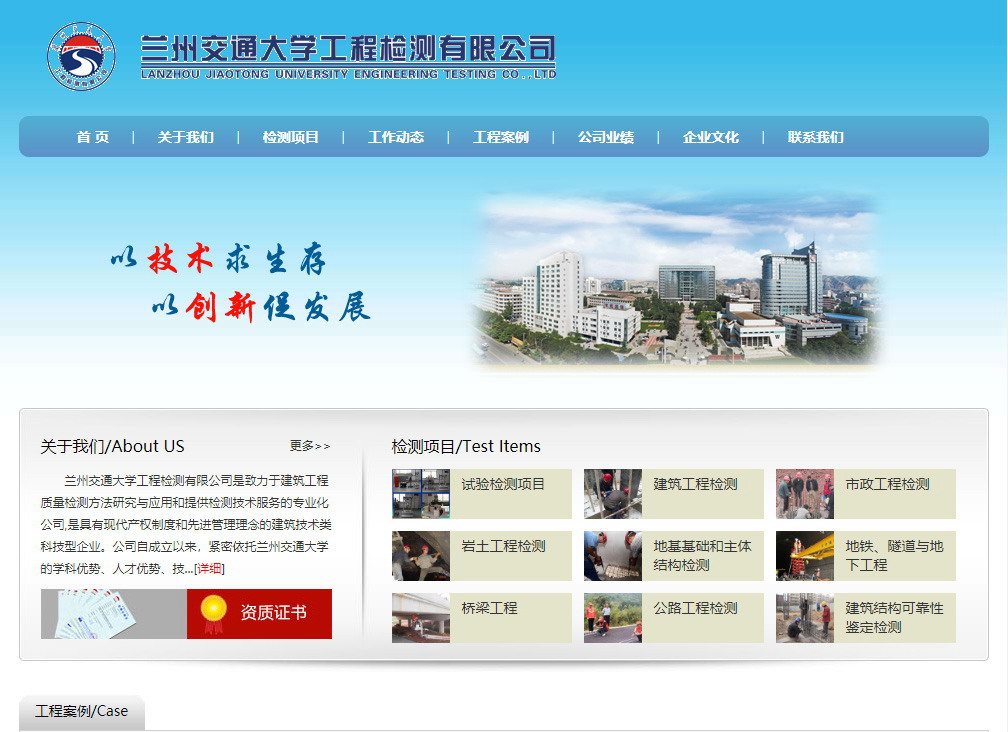
Task: Click the round university company logo
Action: tap(81, 57)
